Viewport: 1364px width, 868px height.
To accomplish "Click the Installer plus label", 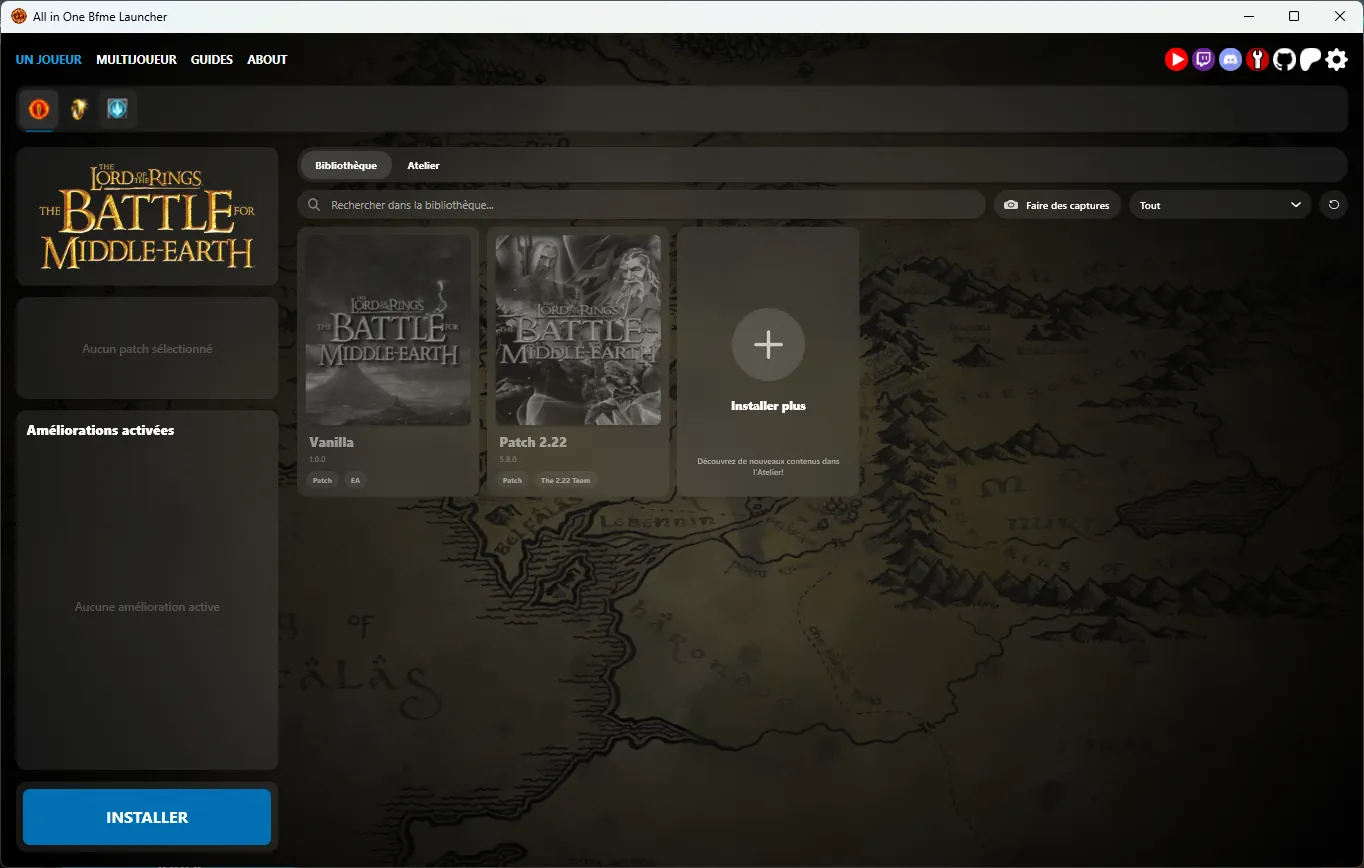I will coord(768,406).
